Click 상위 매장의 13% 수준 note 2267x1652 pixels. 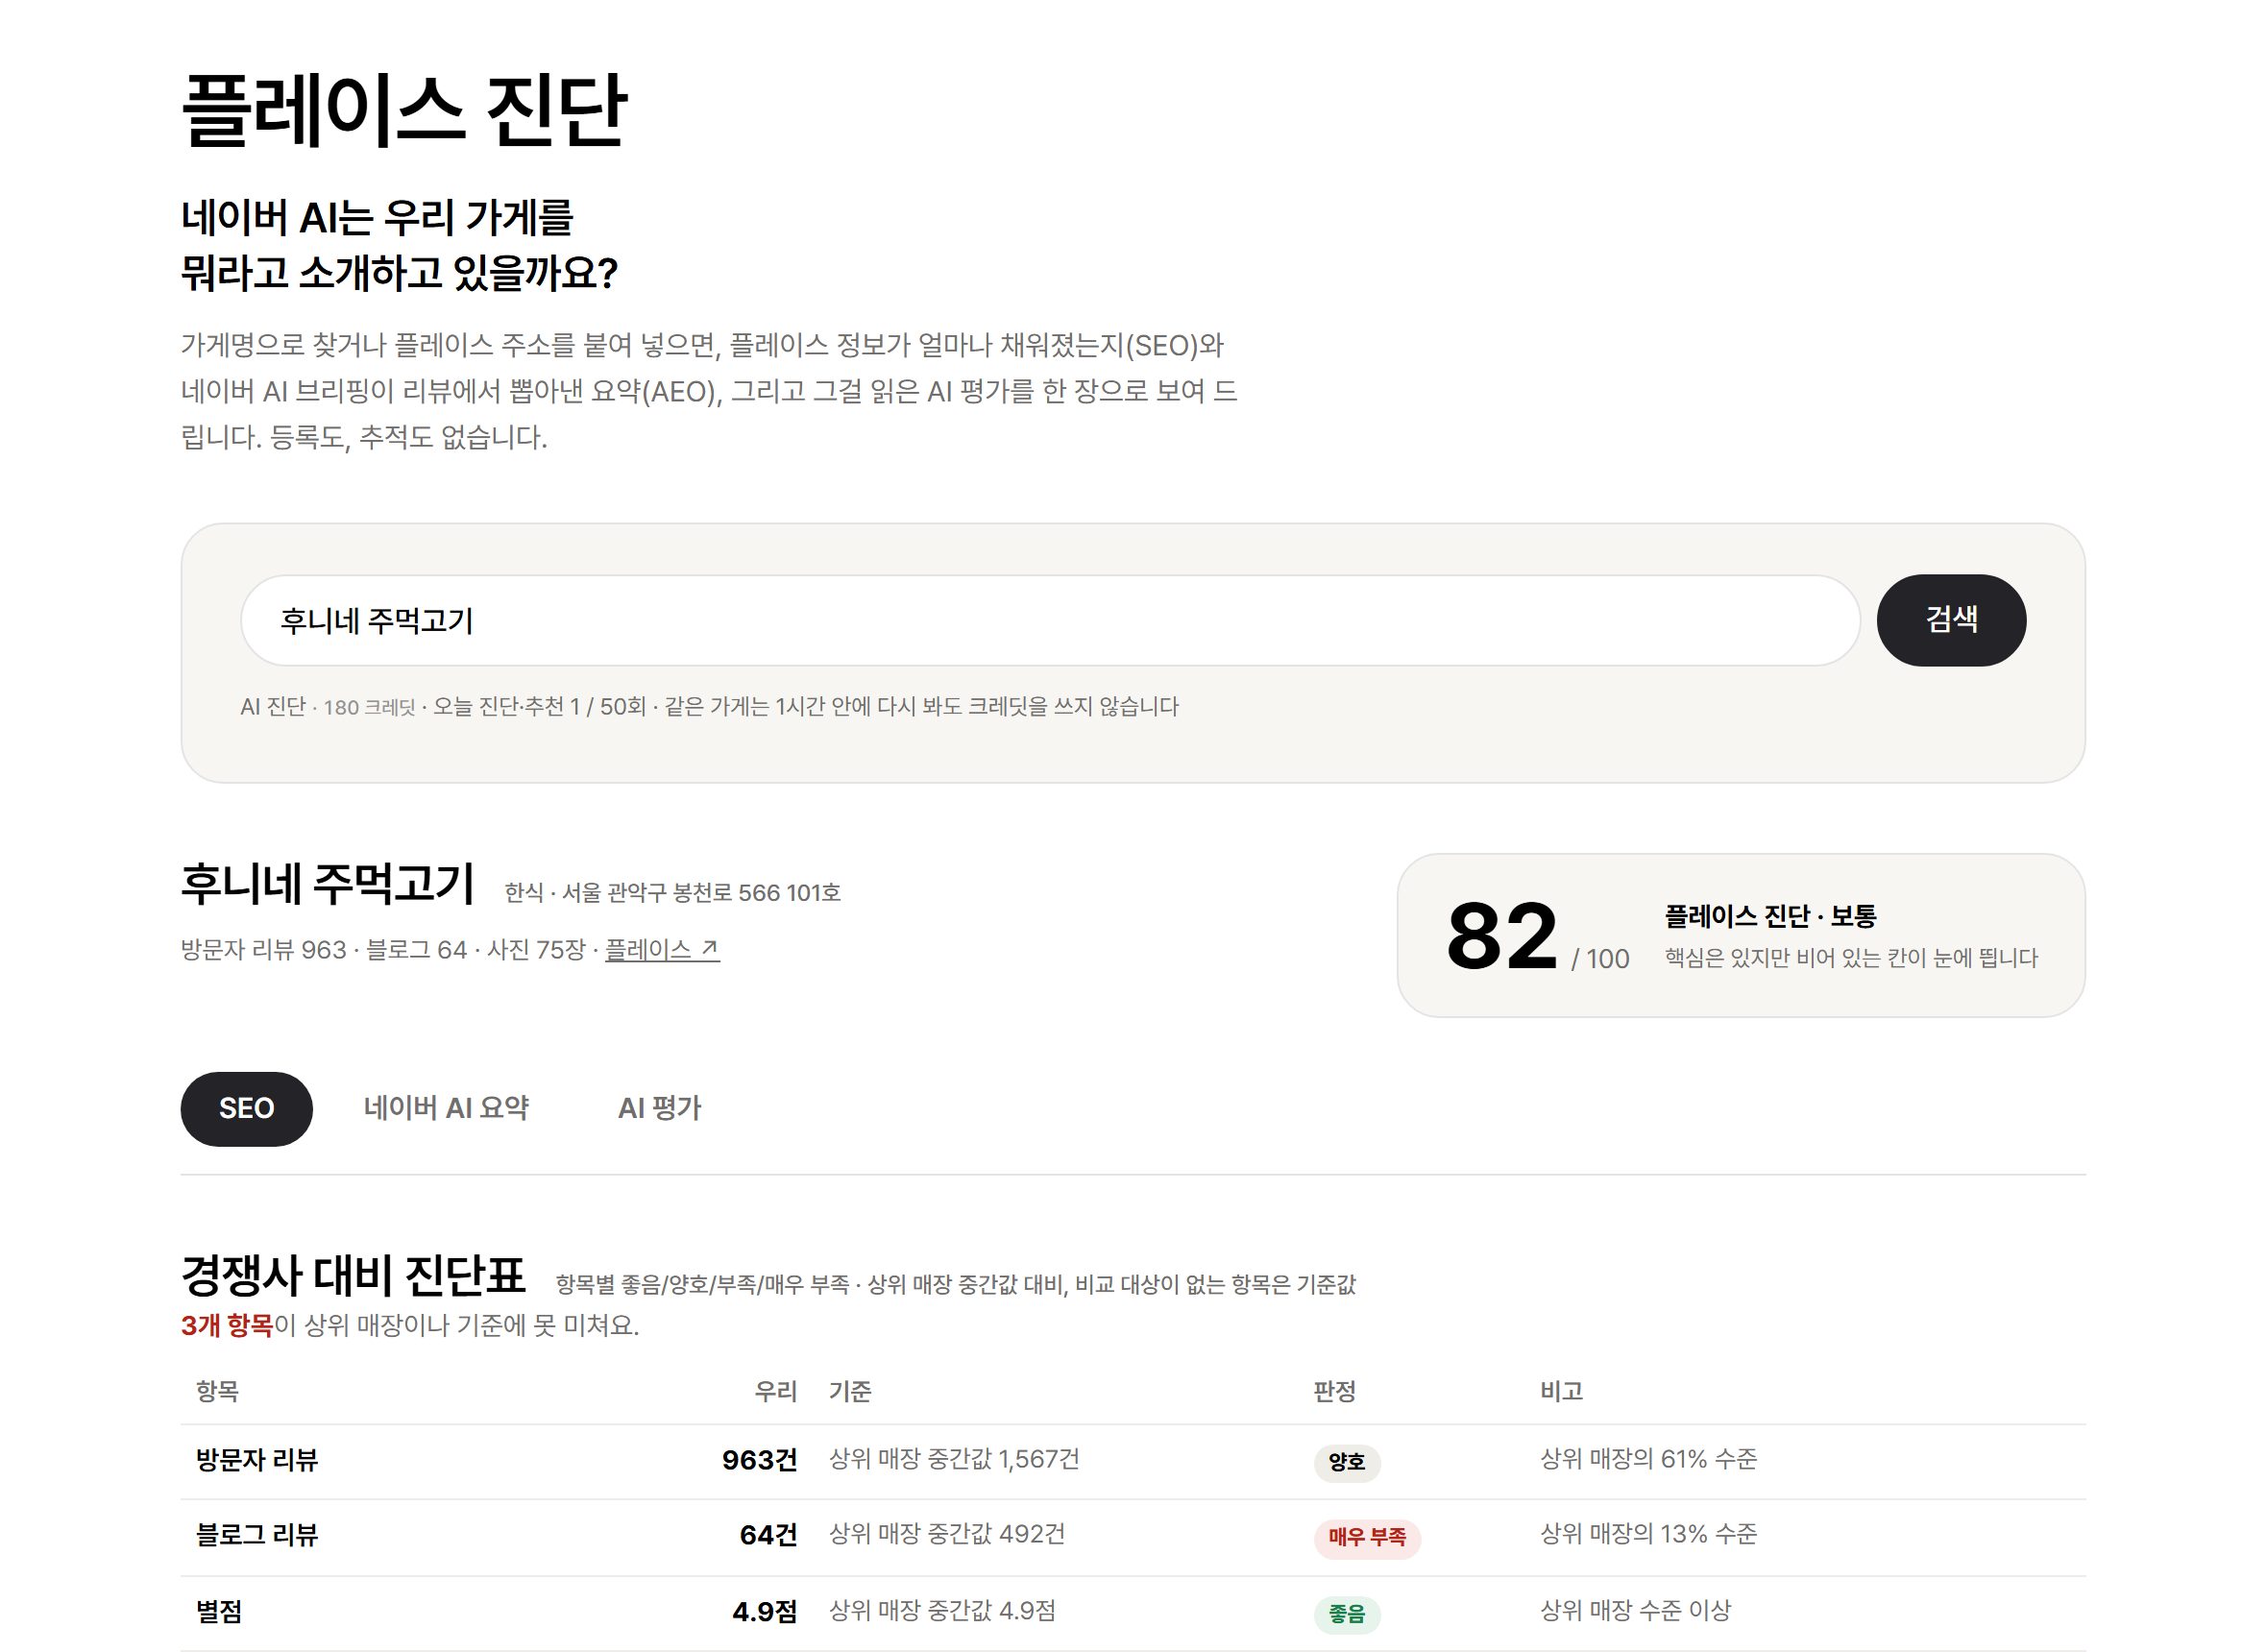coord(1648,1534)
